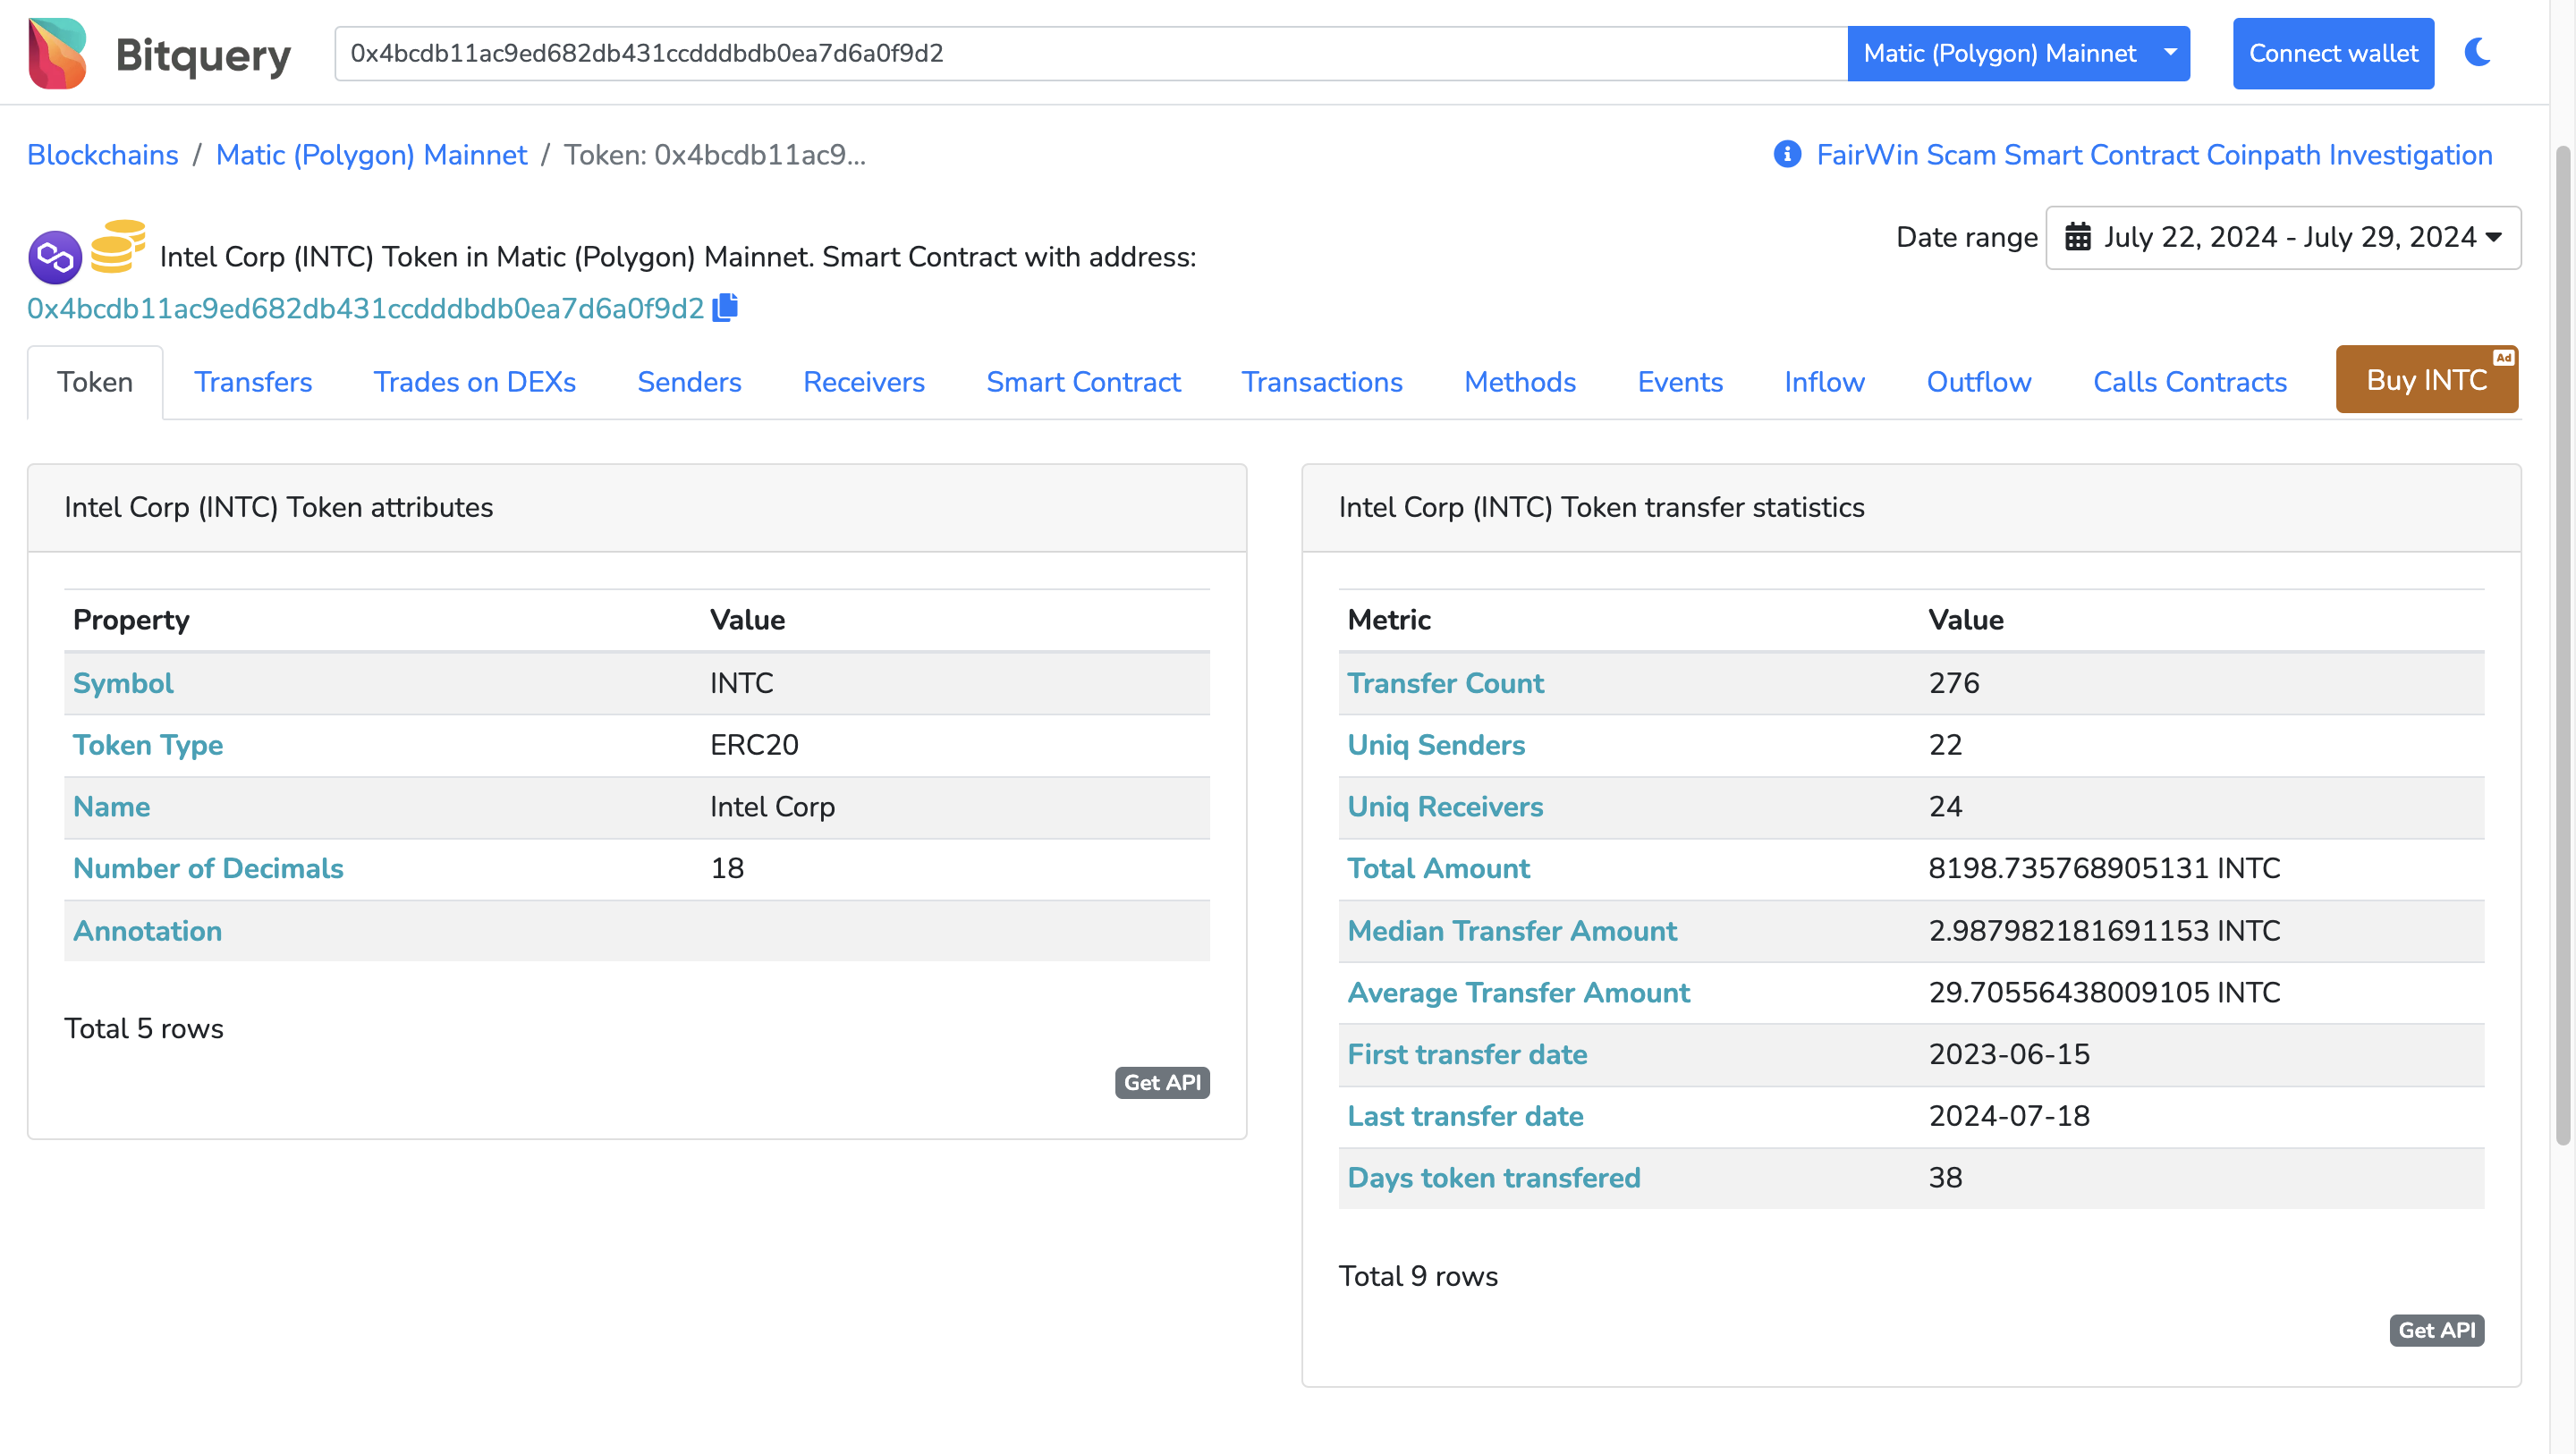This screenshot has width=2576, height=1454.
Task: Click Get API in transfer statistics panel
Action: point(2436,1330)
